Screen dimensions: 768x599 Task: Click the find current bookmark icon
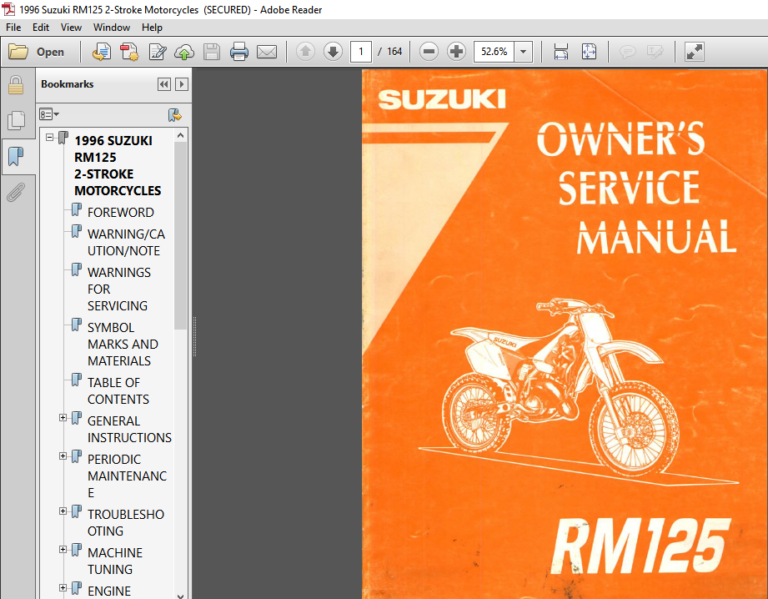point(174,115)
